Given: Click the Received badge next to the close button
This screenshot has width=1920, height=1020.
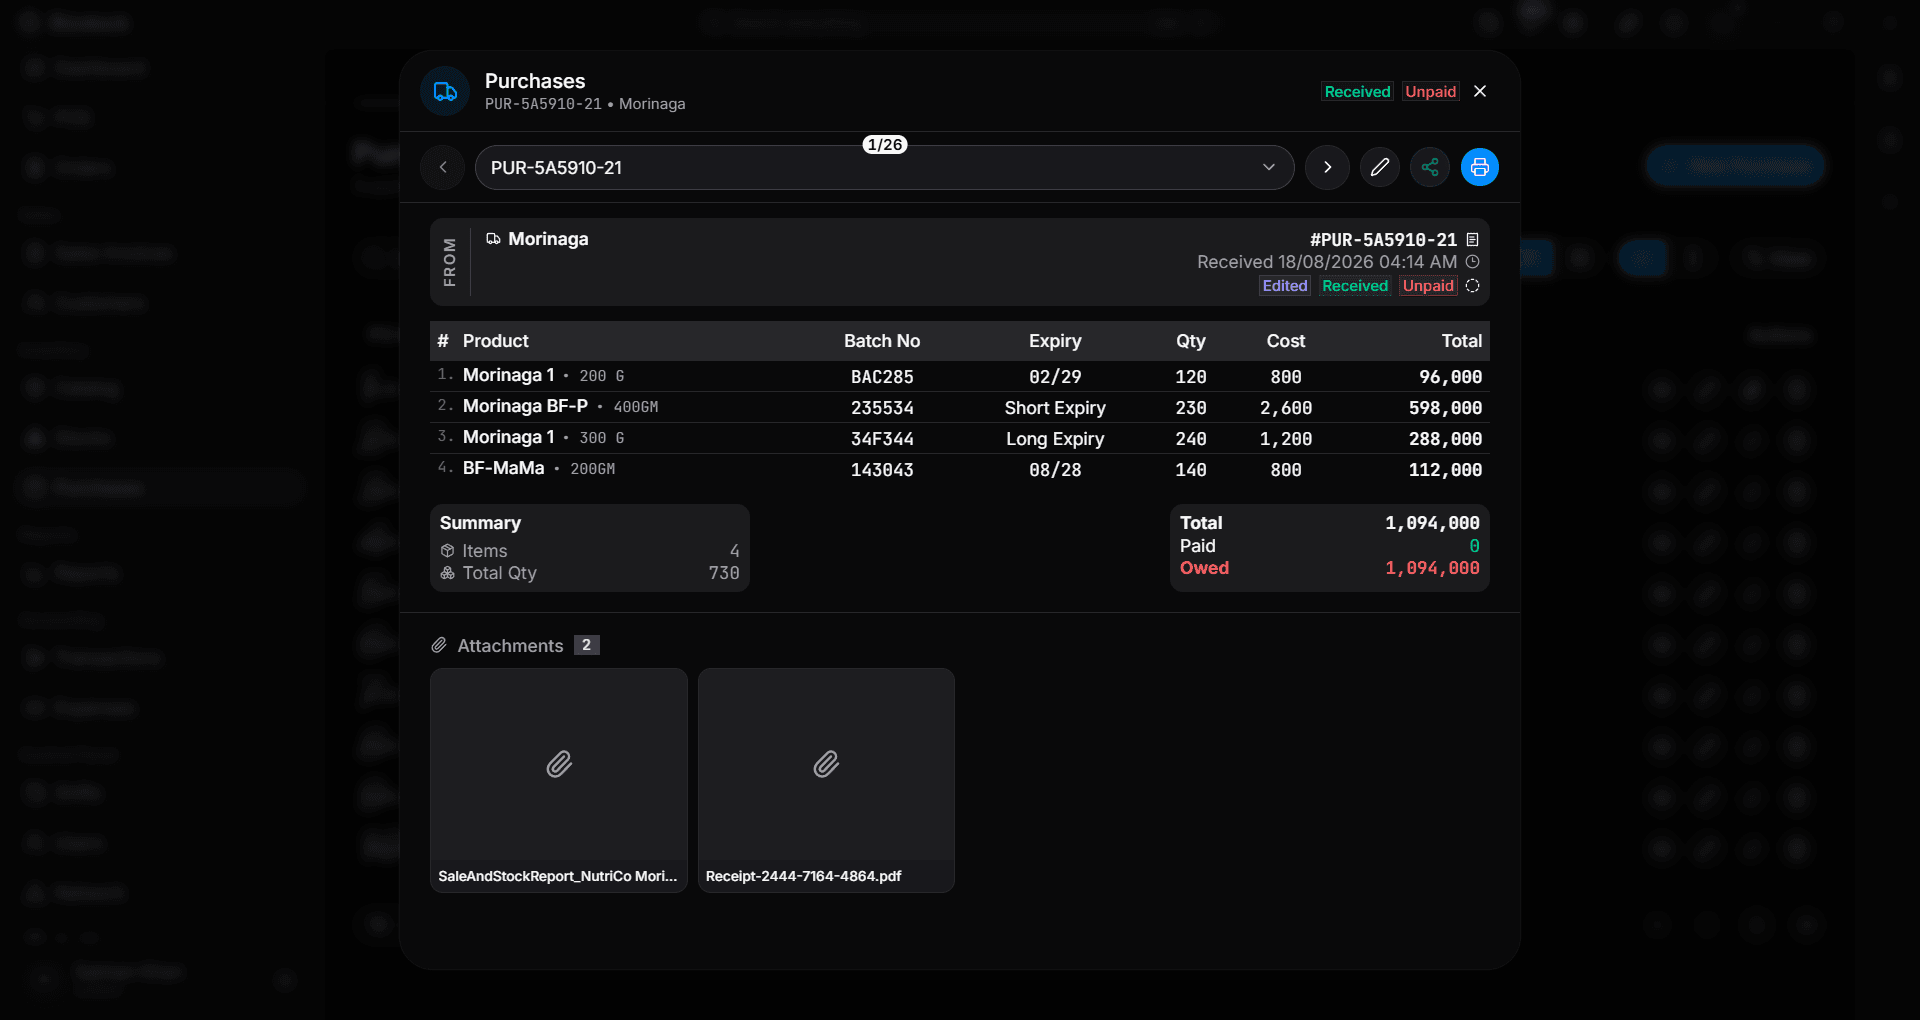Looking at the screenshot, I should point(1357,92).
